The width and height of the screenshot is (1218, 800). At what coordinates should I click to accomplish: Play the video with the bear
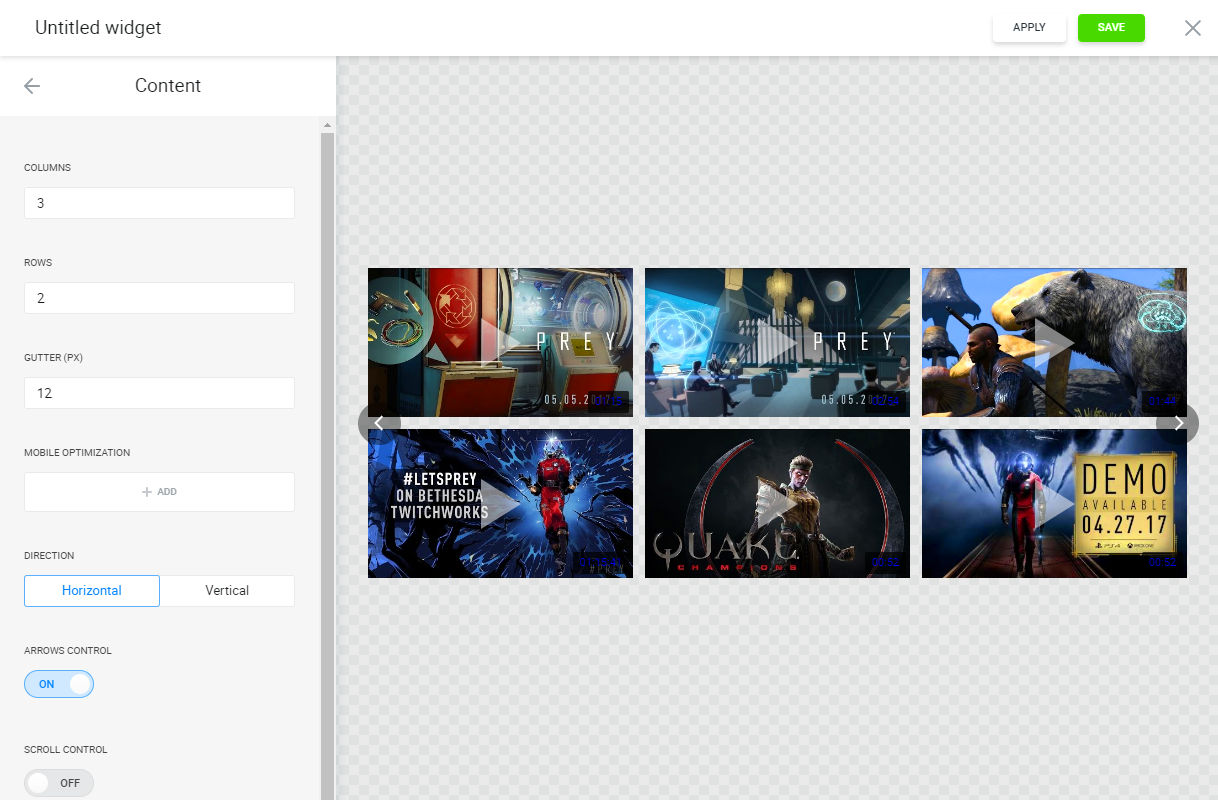click(1054, 342)
